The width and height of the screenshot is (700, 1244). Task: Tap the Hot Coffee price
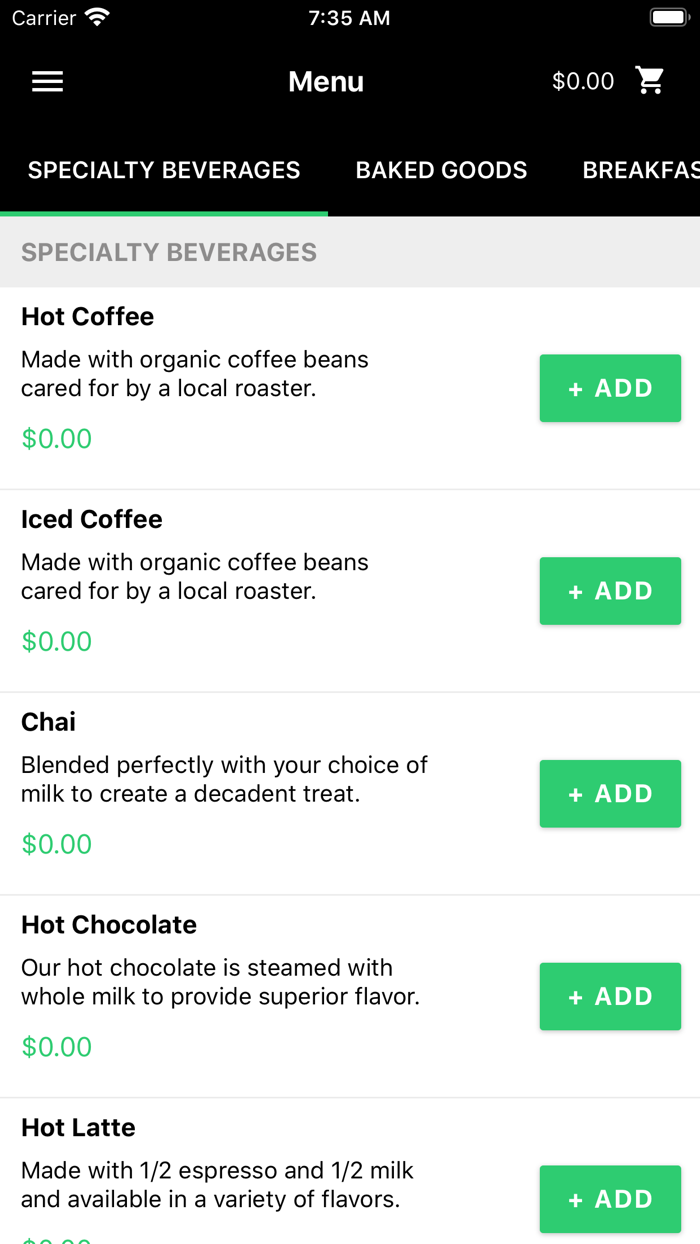[x=57, y=439]
